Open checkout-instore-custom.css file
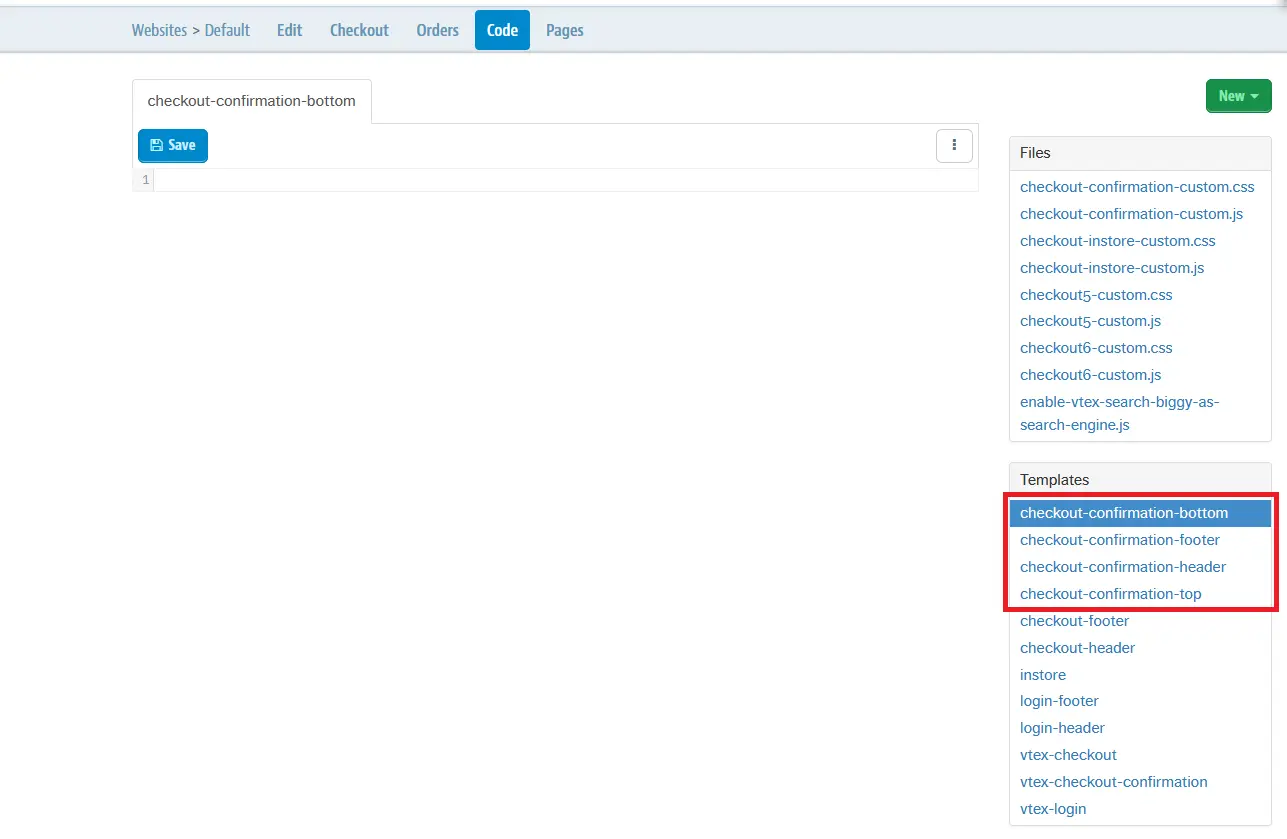1287x839 pixels. point(1117,241)
